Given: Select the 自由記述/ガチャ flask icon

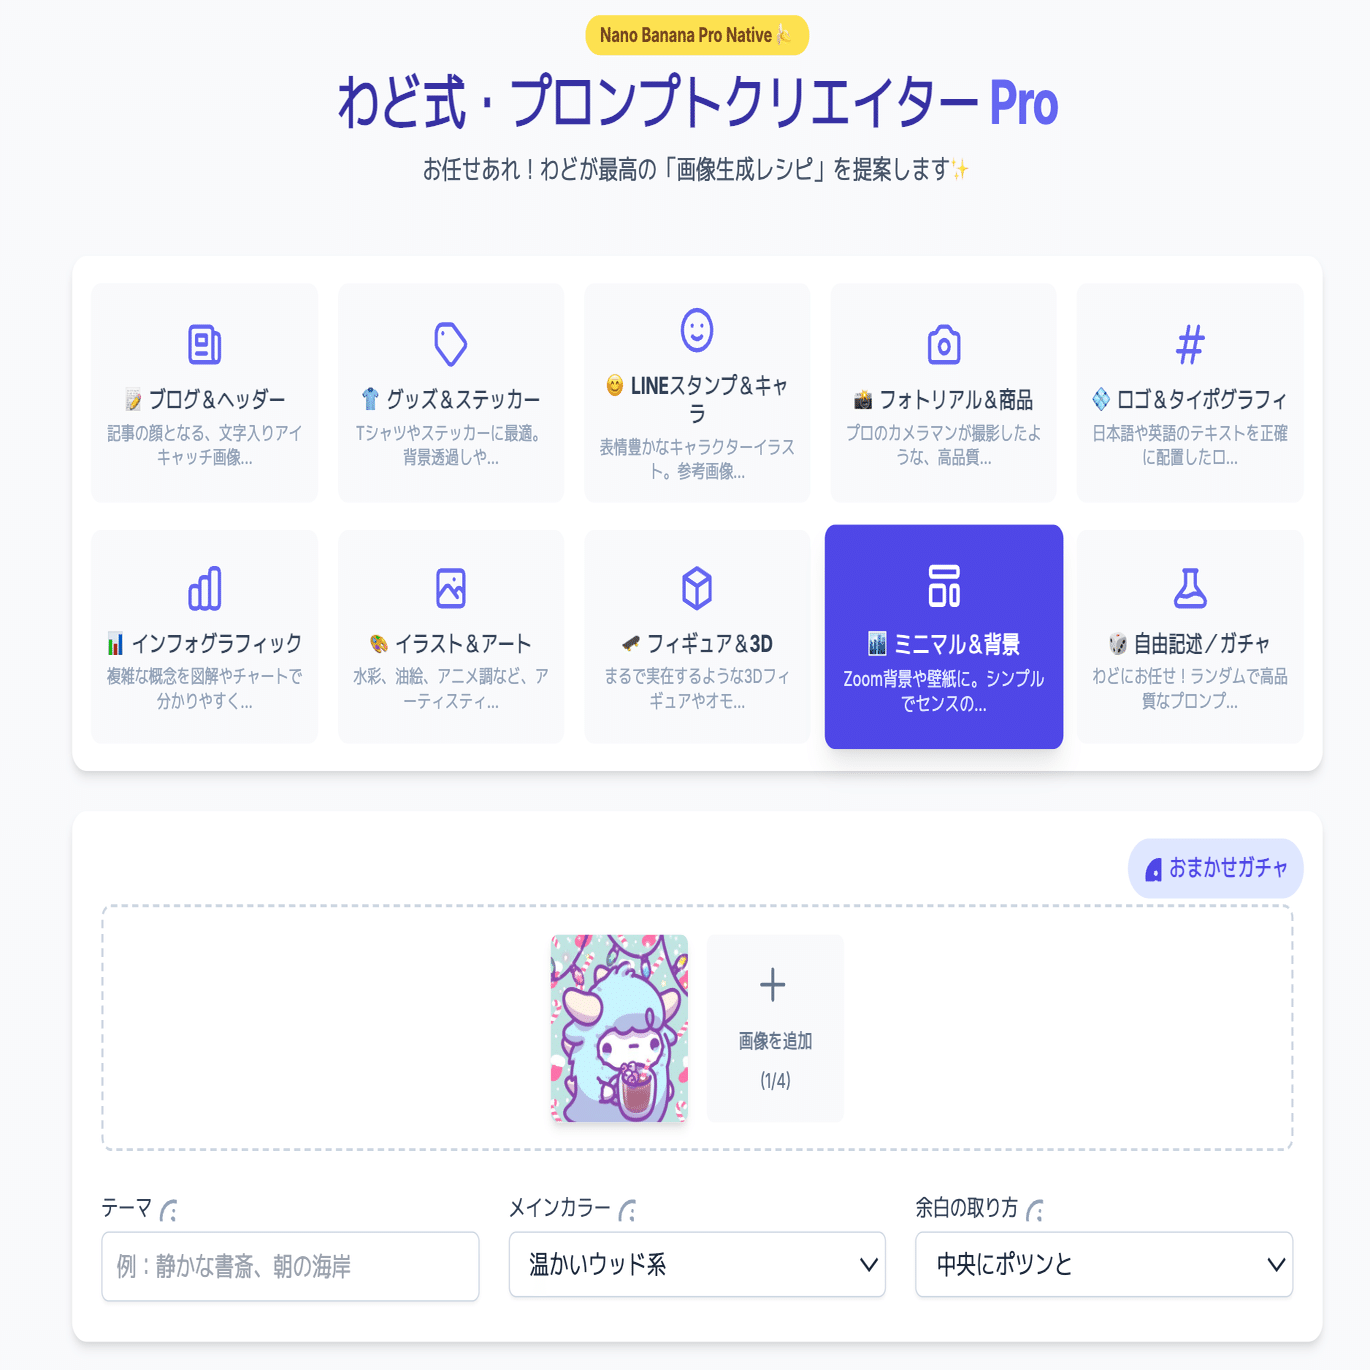Looking at the screenshot, I should pyautogui.click(x=1190, y=588).
